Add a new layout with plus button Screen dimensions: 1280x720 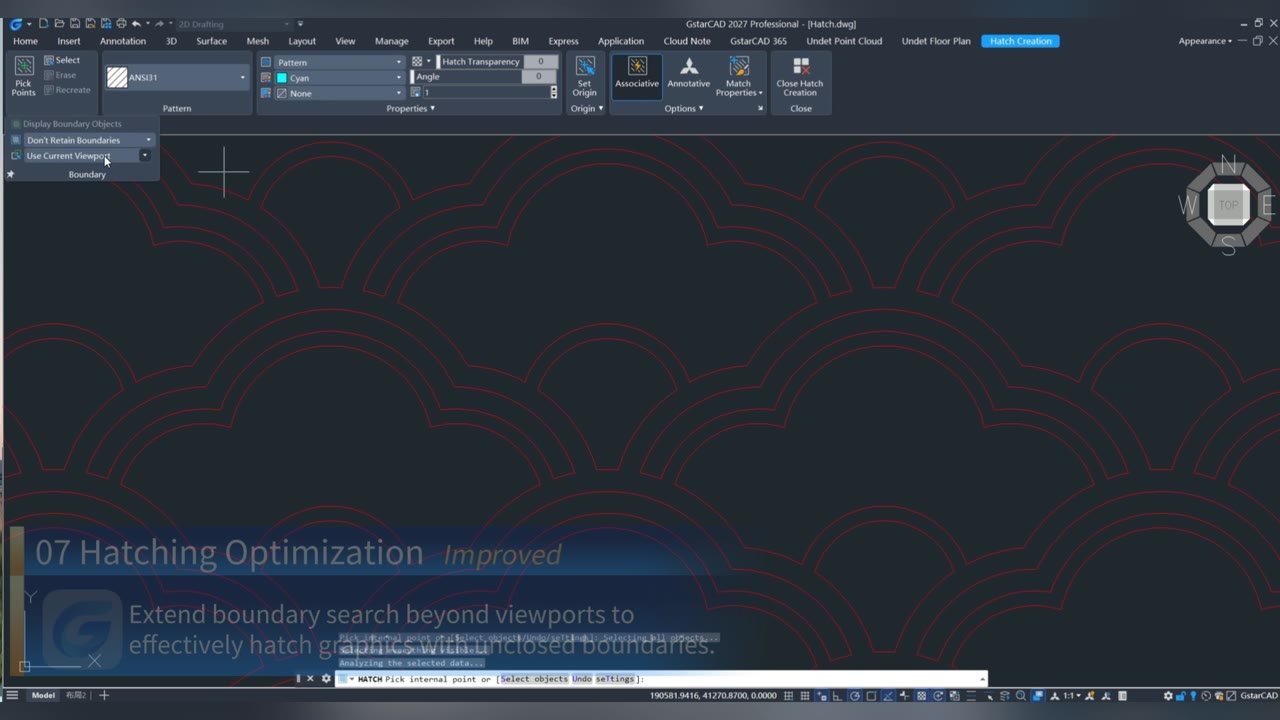[103, 695]
